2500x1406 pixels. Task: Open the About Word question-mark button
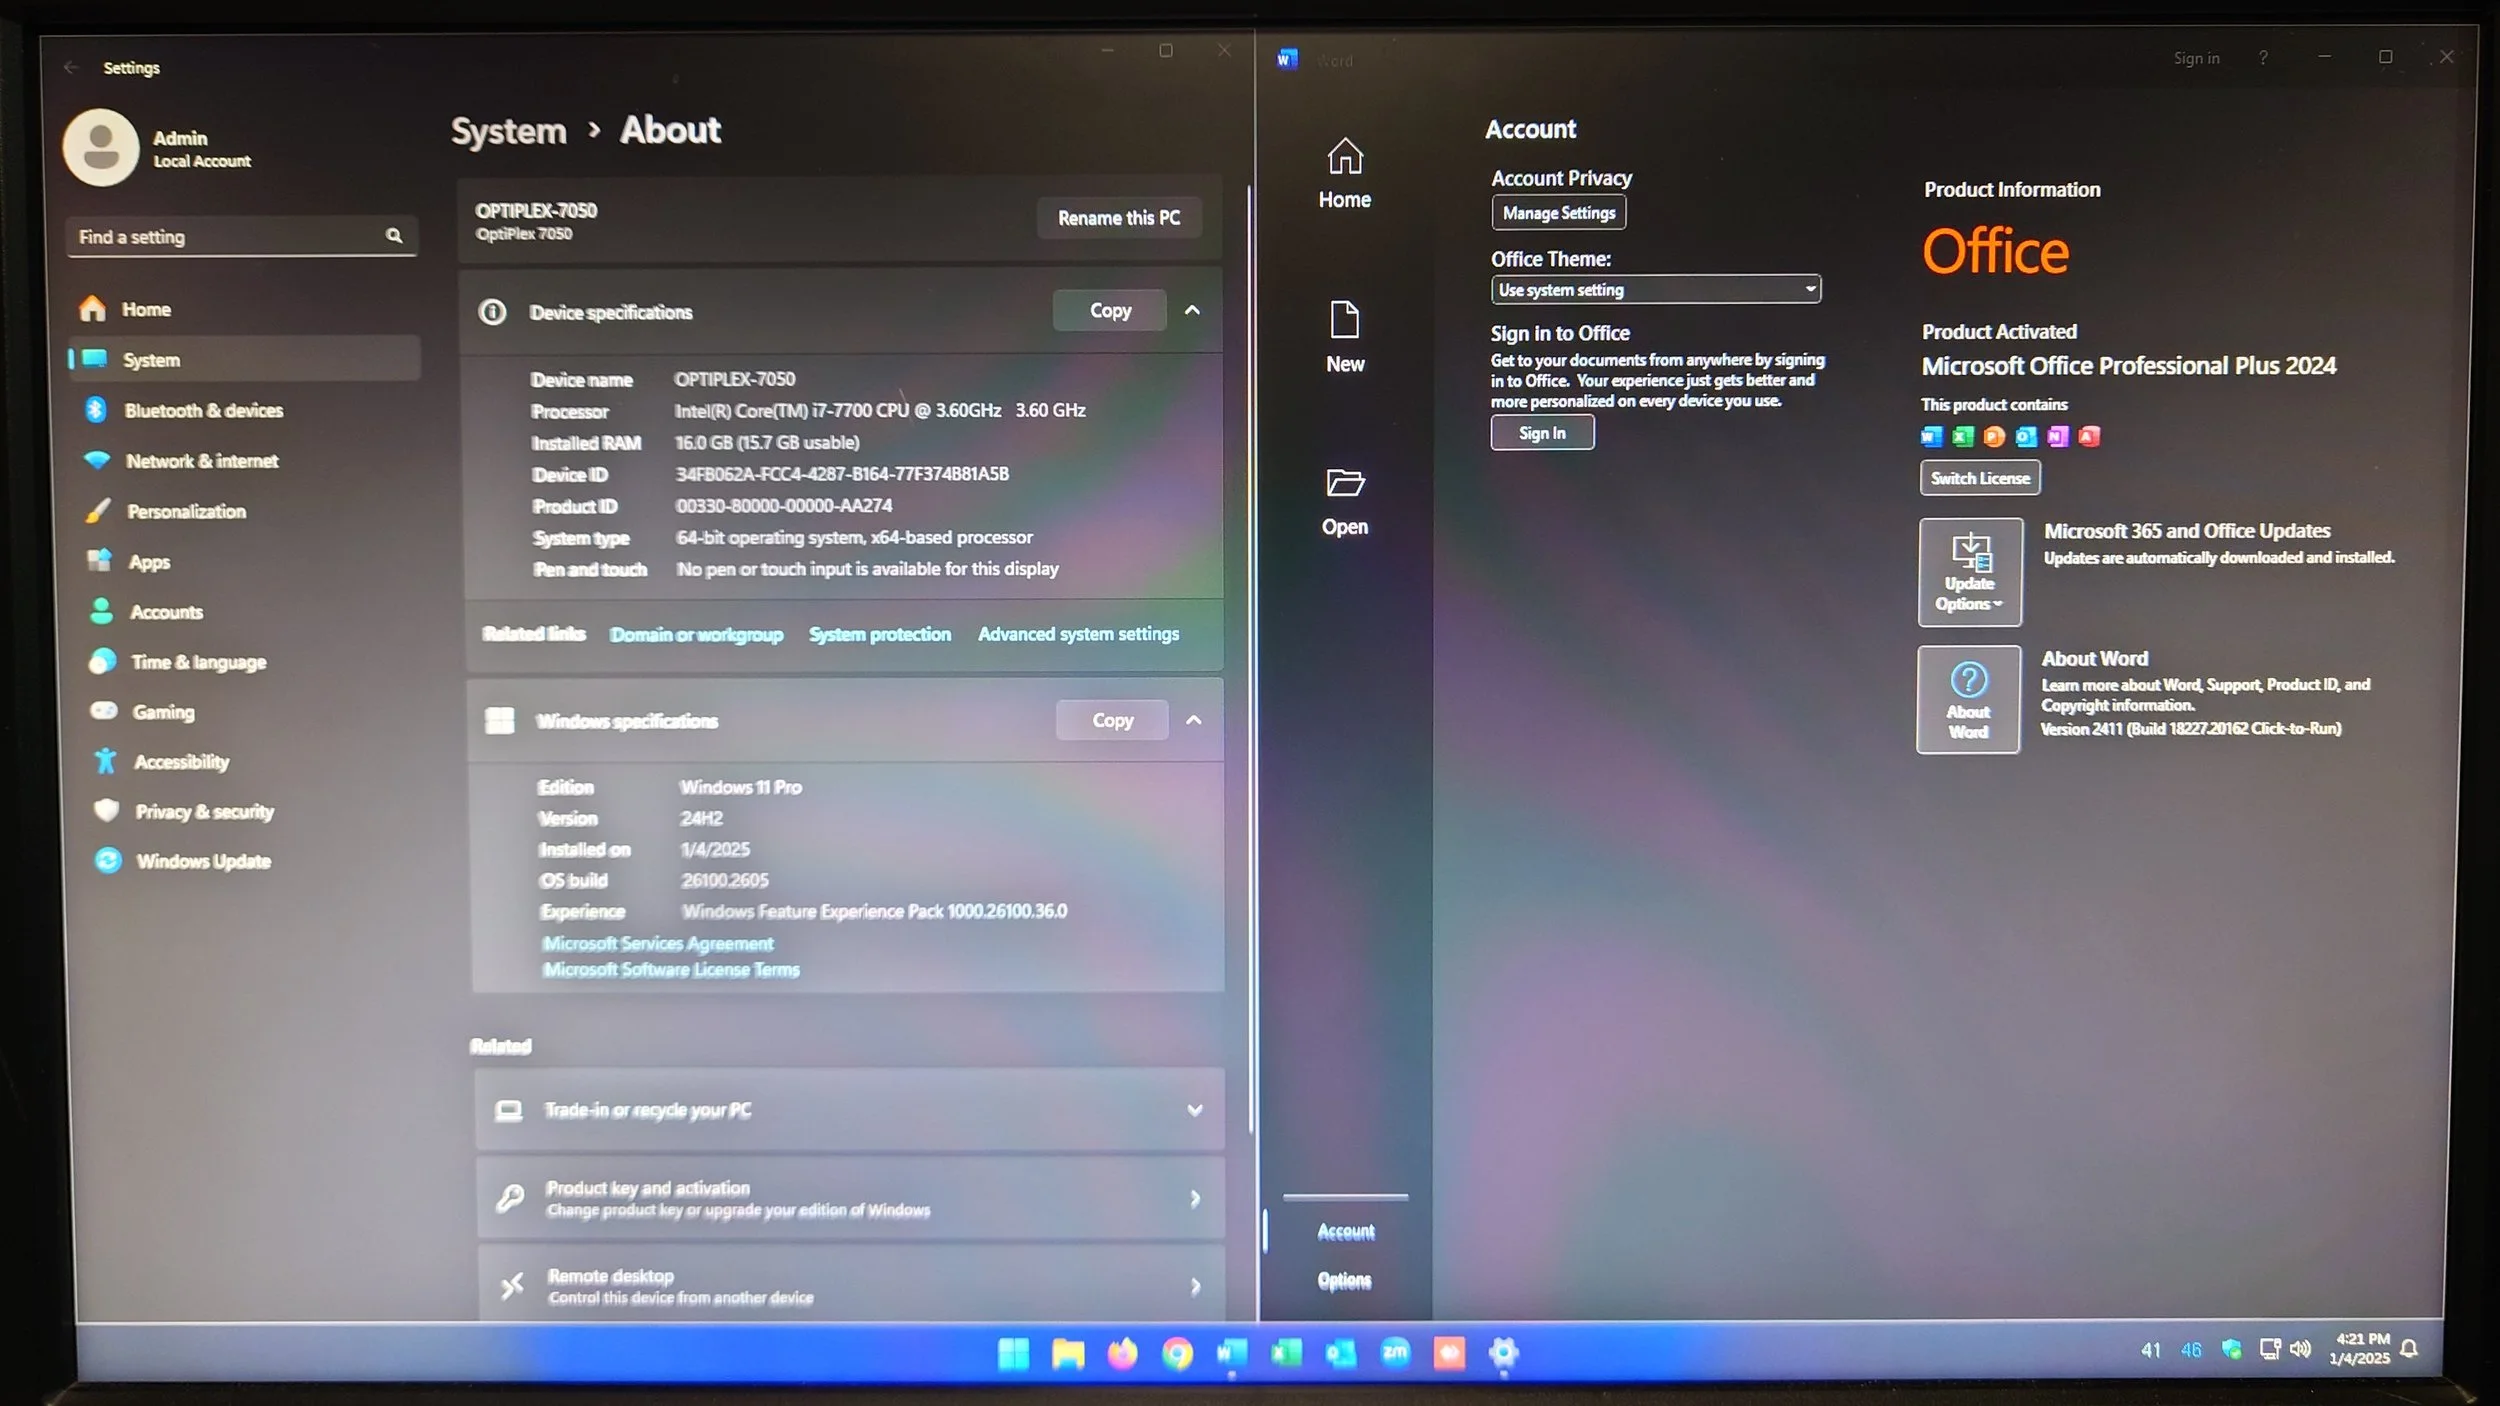coord(1968,699)
